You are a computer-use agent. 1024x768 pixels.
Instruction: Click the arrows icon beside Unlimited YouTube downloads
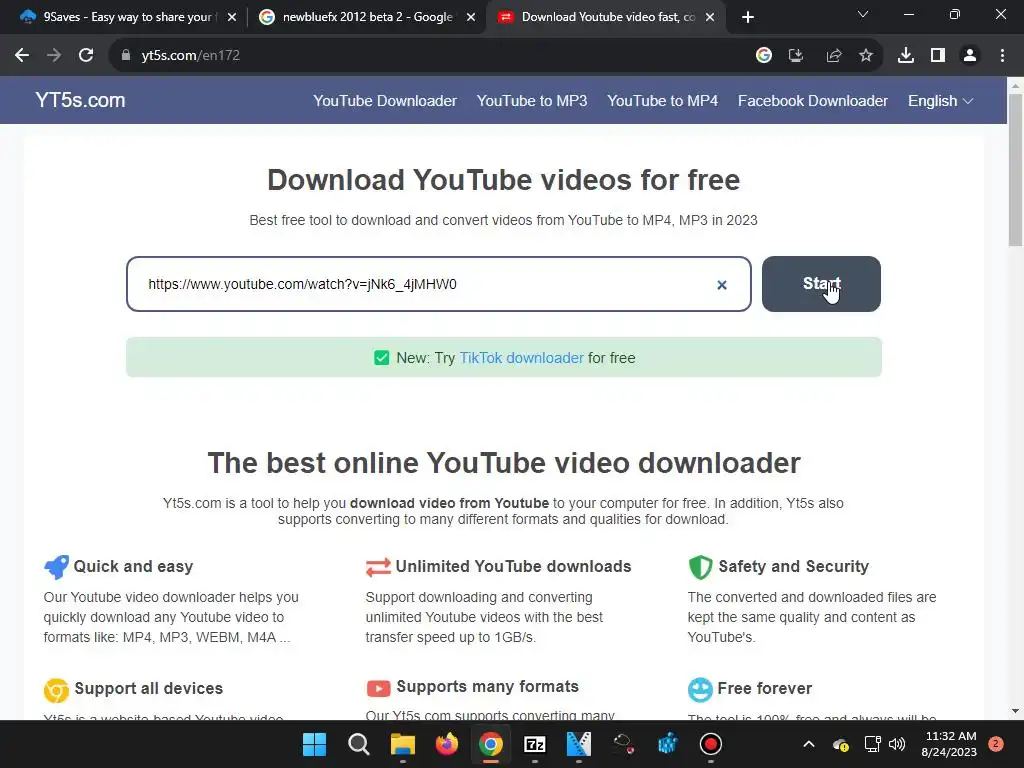point(378,567)
